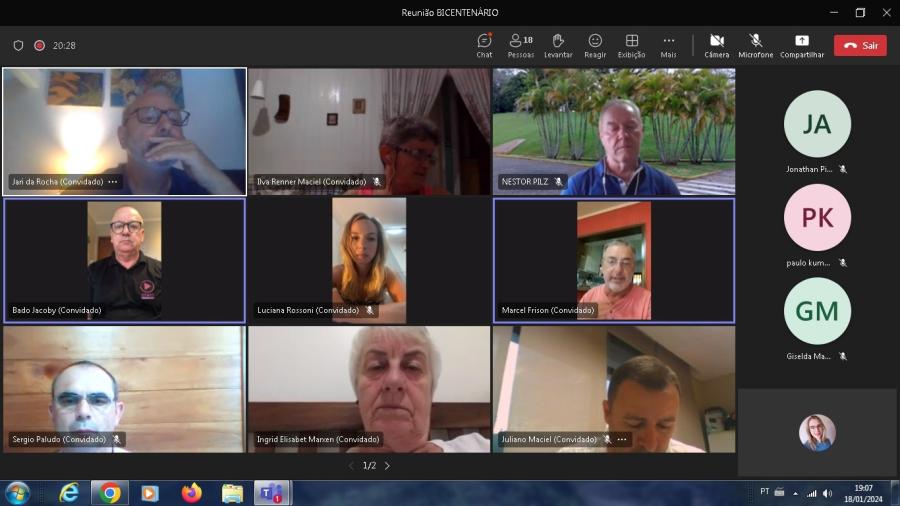This screenshot has width=900, height=506.
Task: Open the Exibição view options
Action: [631, 45]
